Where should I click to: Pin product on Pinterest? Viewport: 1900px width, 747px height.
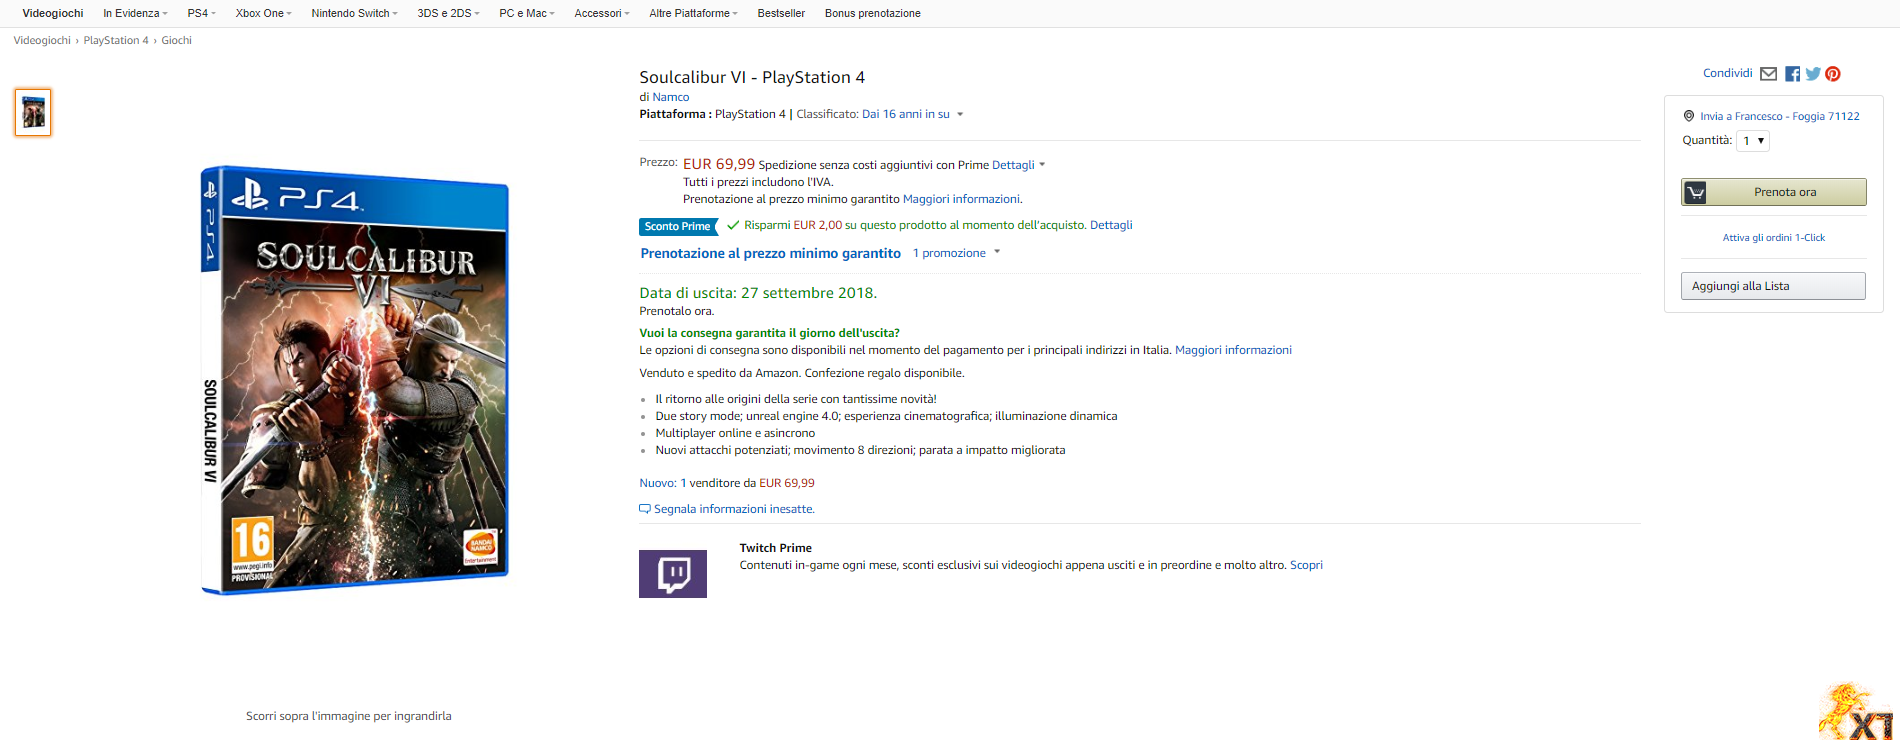tap(1833, 74)
